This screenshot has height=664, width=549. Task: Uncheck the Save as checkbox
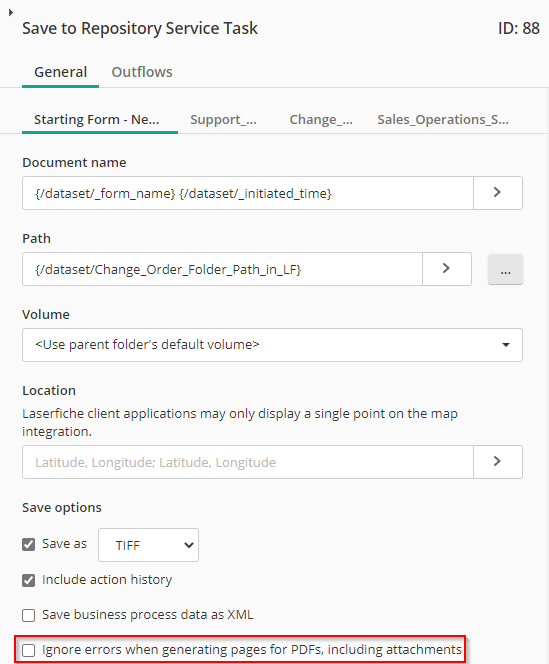28,544
